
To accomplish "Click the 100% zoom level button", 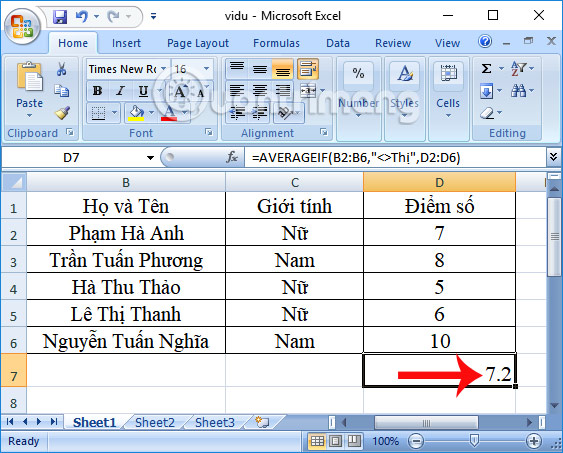I will point(386,441).
